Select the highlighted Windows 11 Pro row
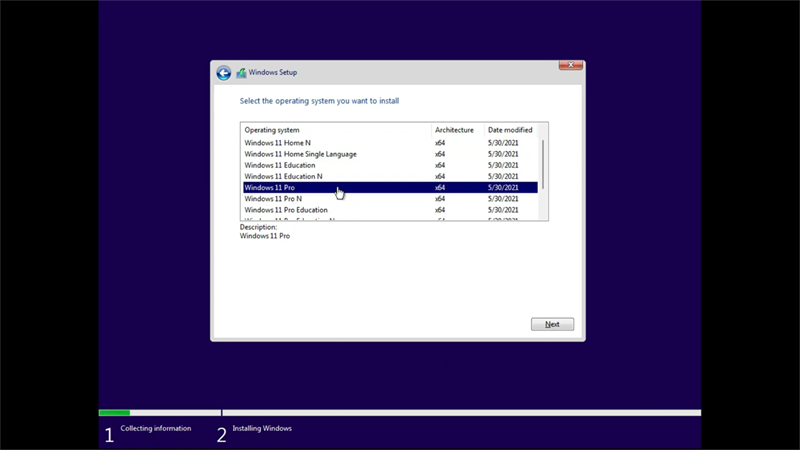This screenshot has width=800, height=450. 270,188
